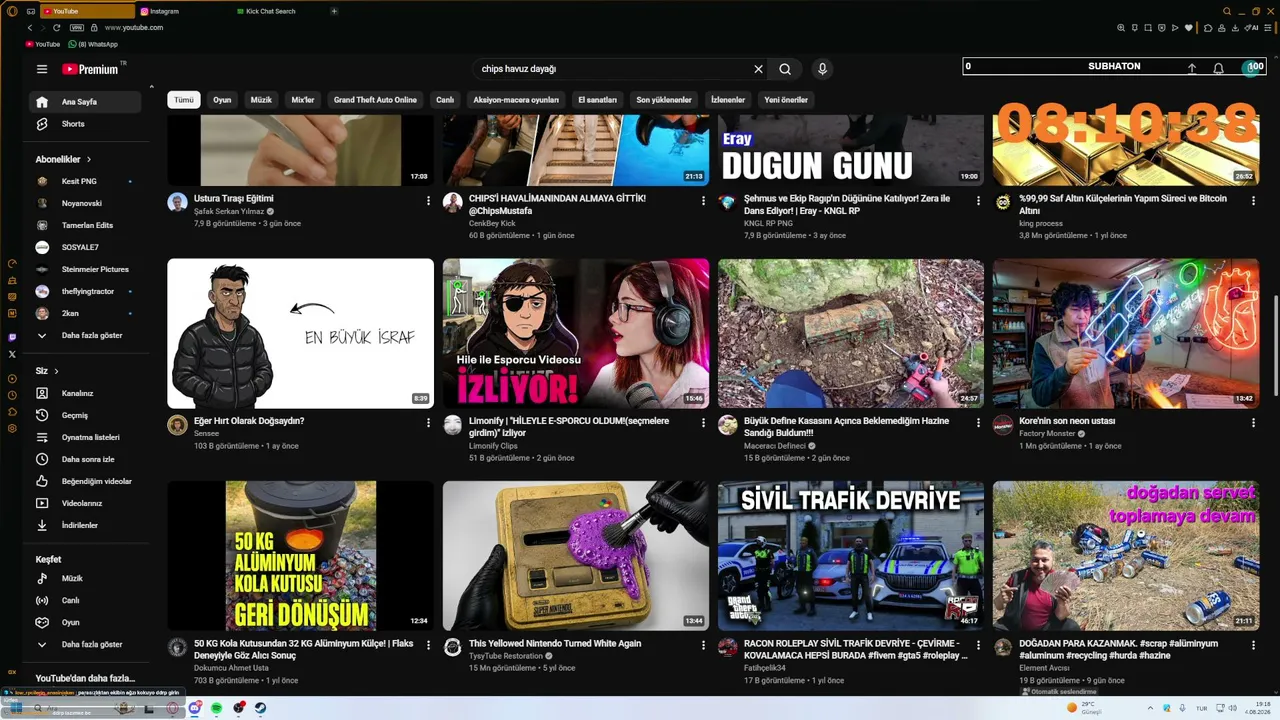Play the En Büyük İsraf thumbnail video
Image resolution: width=1280 pixels, height=720 pixels.
click(x=300, y=333)
